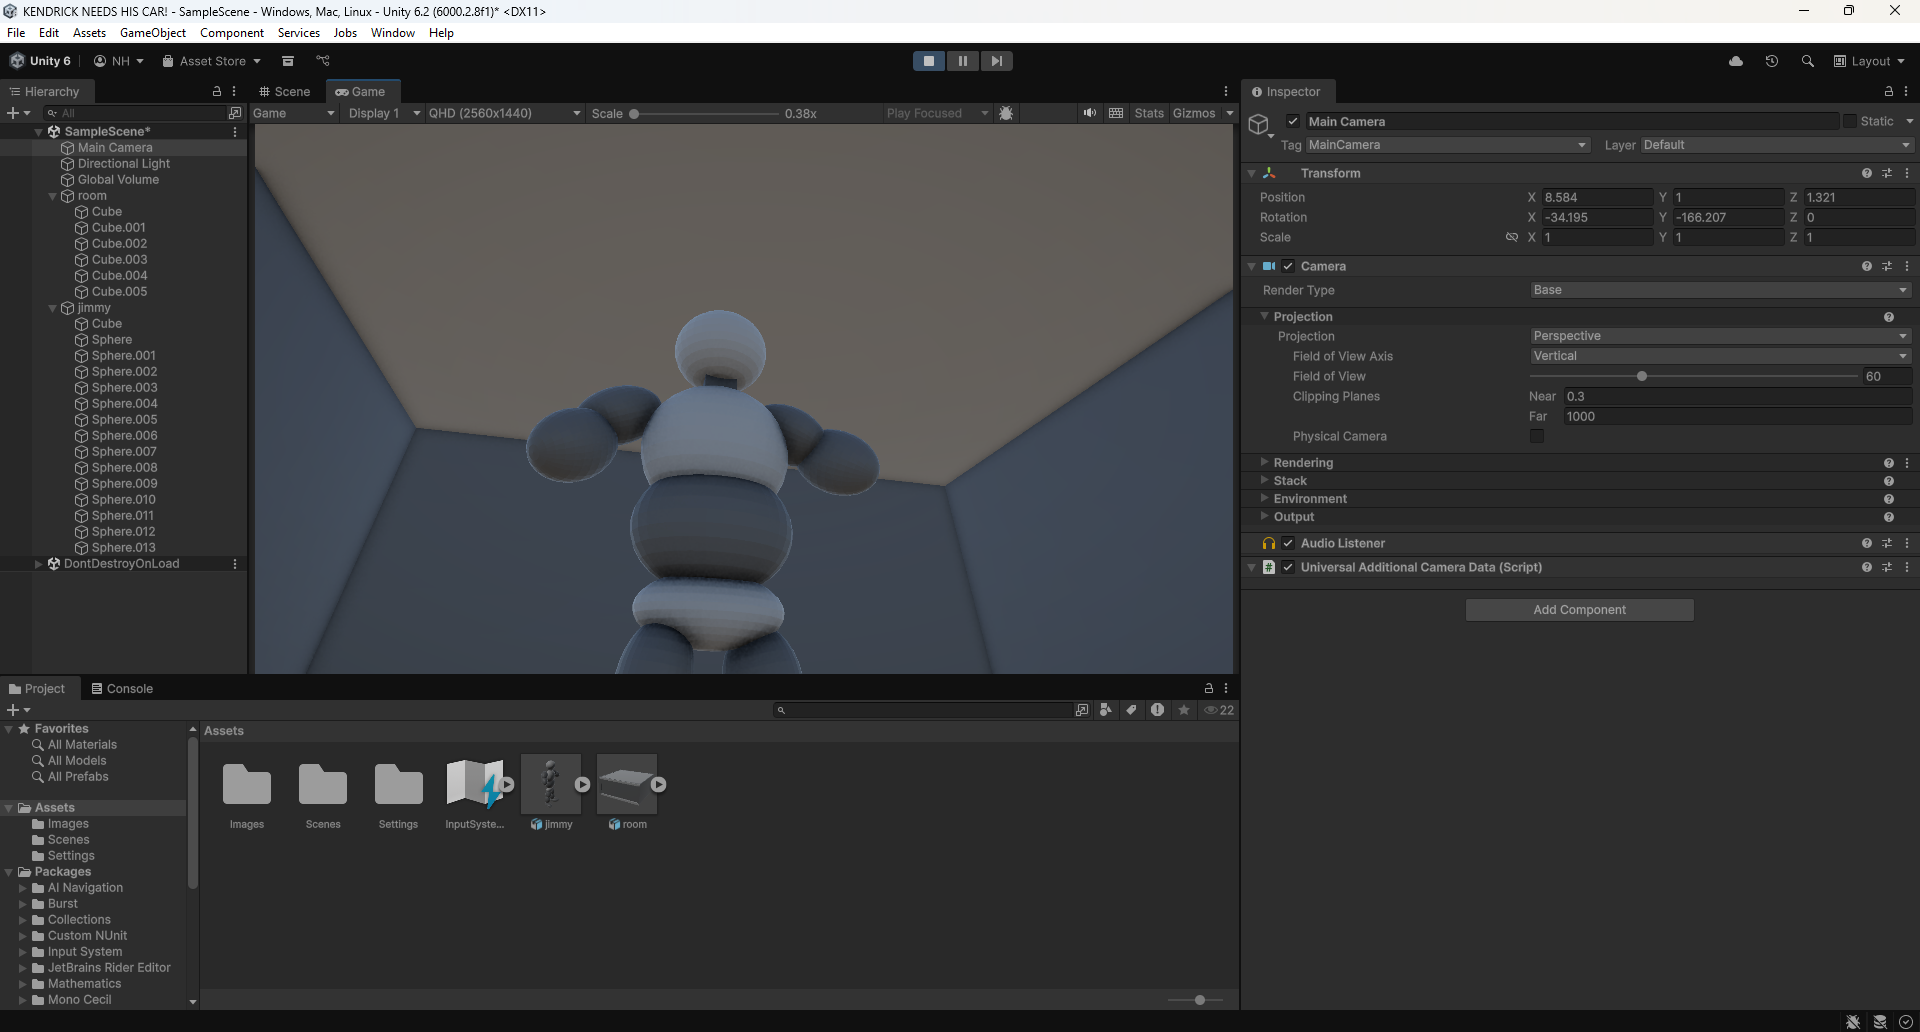This screenshot has height=1032, width=1920.
Task: Open SampleScene options menu in Hierarchy
Action: 235,131
